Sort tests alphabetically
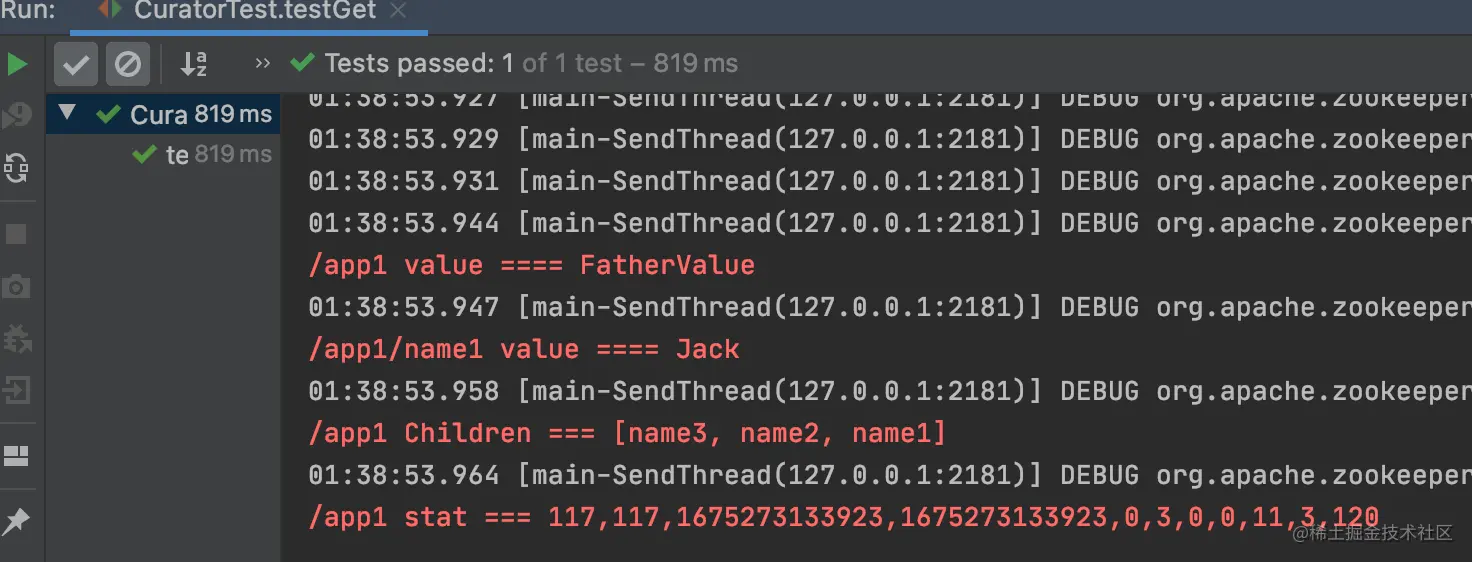Image resolution: width=1472 pixels, height=562 pixels. (193, 65)
